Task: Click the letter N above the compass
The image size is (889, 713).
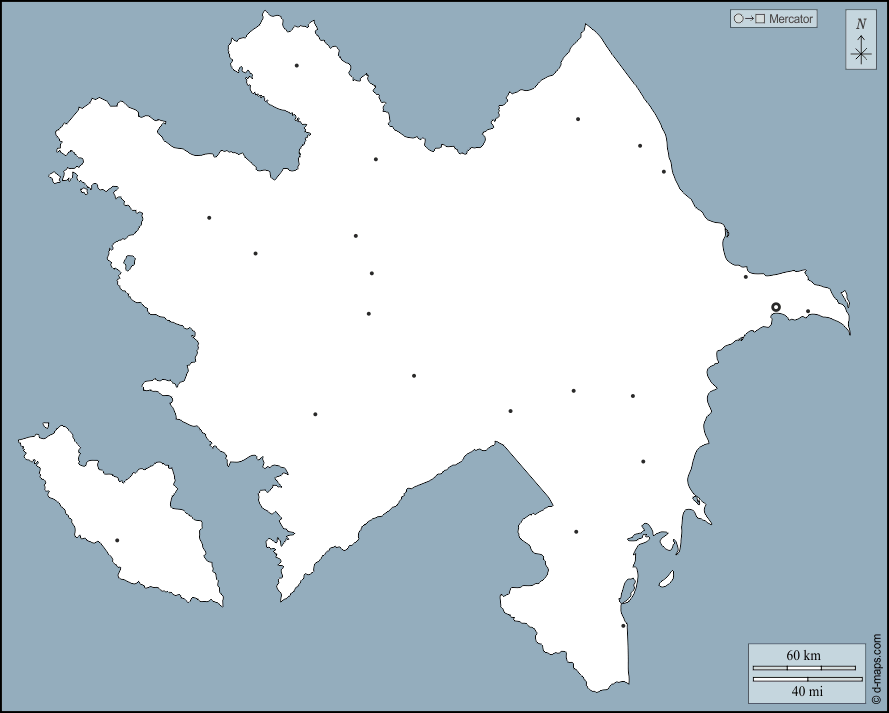Action: [860, 24]
